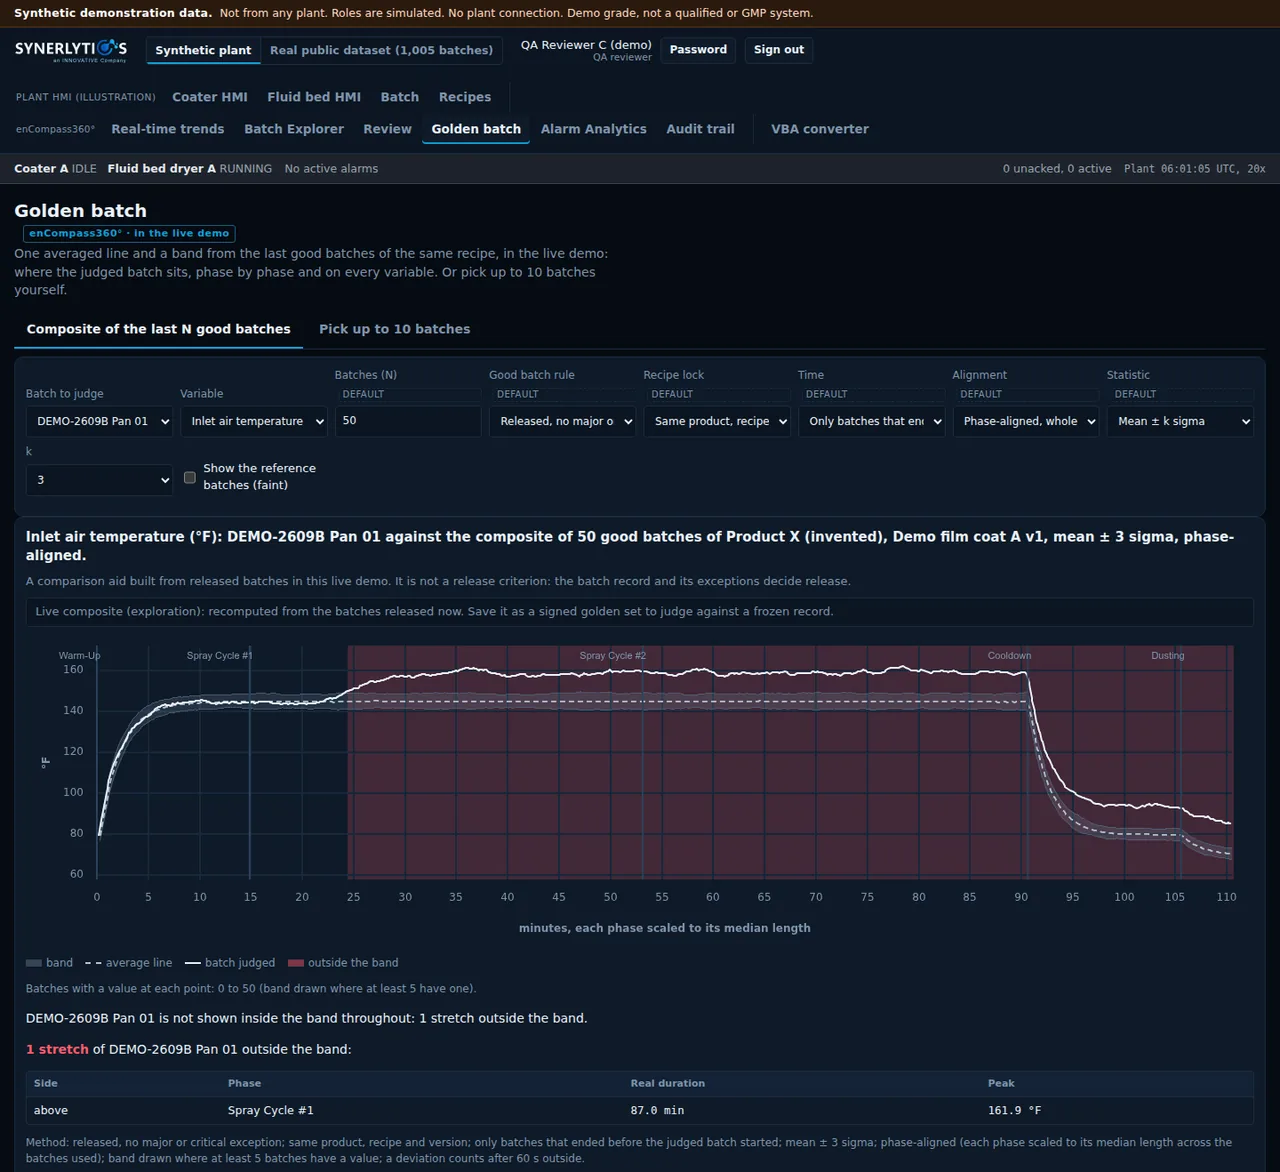Go to the Batch Explorer tab

tap(294, 129)
